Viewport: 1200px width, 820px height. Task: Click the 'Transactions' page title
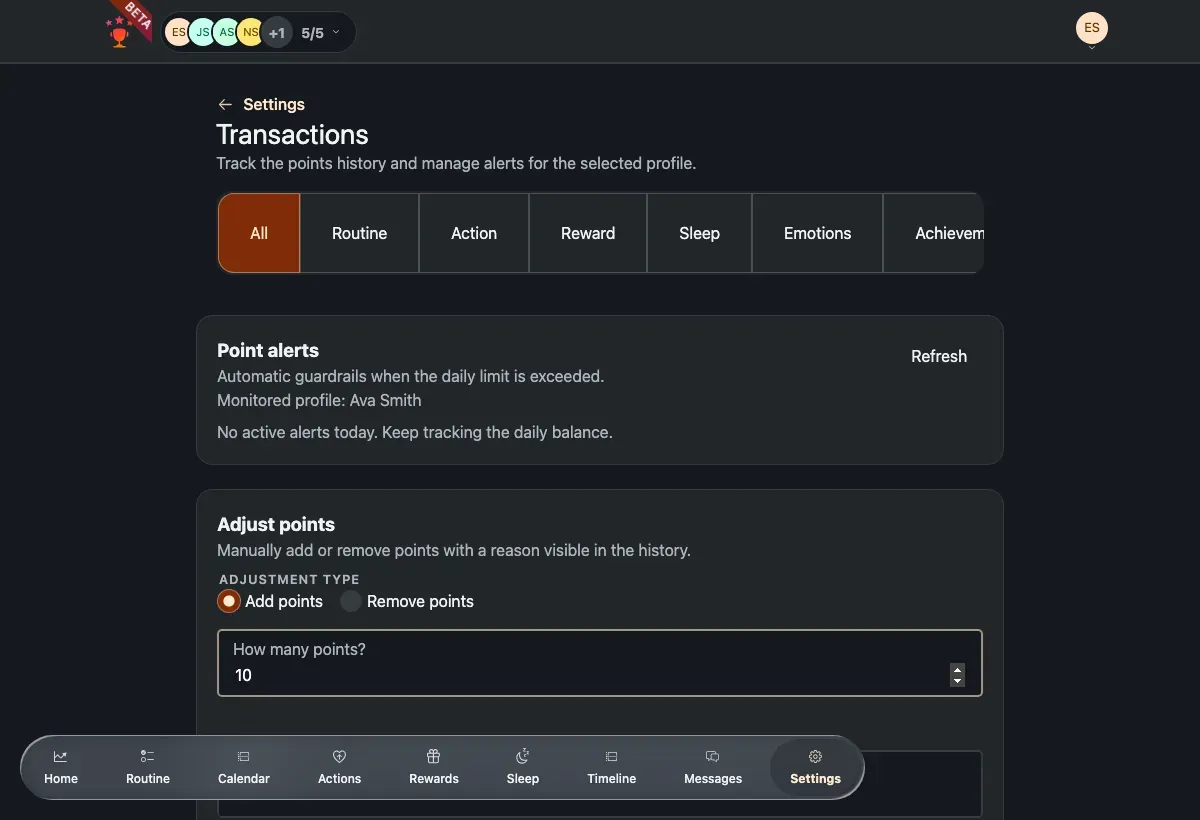[292, 135]
